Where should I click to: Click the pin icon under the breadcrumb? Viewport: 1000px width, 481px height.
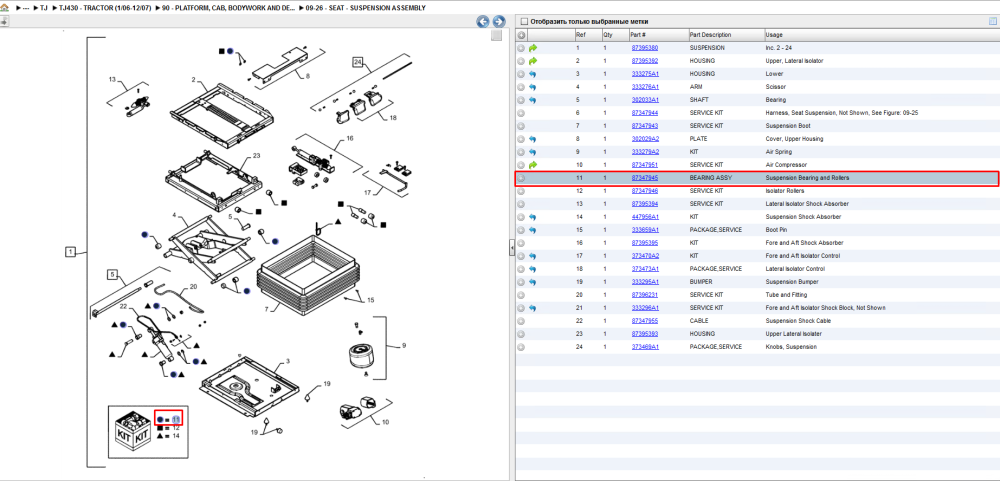click(4, 22)
